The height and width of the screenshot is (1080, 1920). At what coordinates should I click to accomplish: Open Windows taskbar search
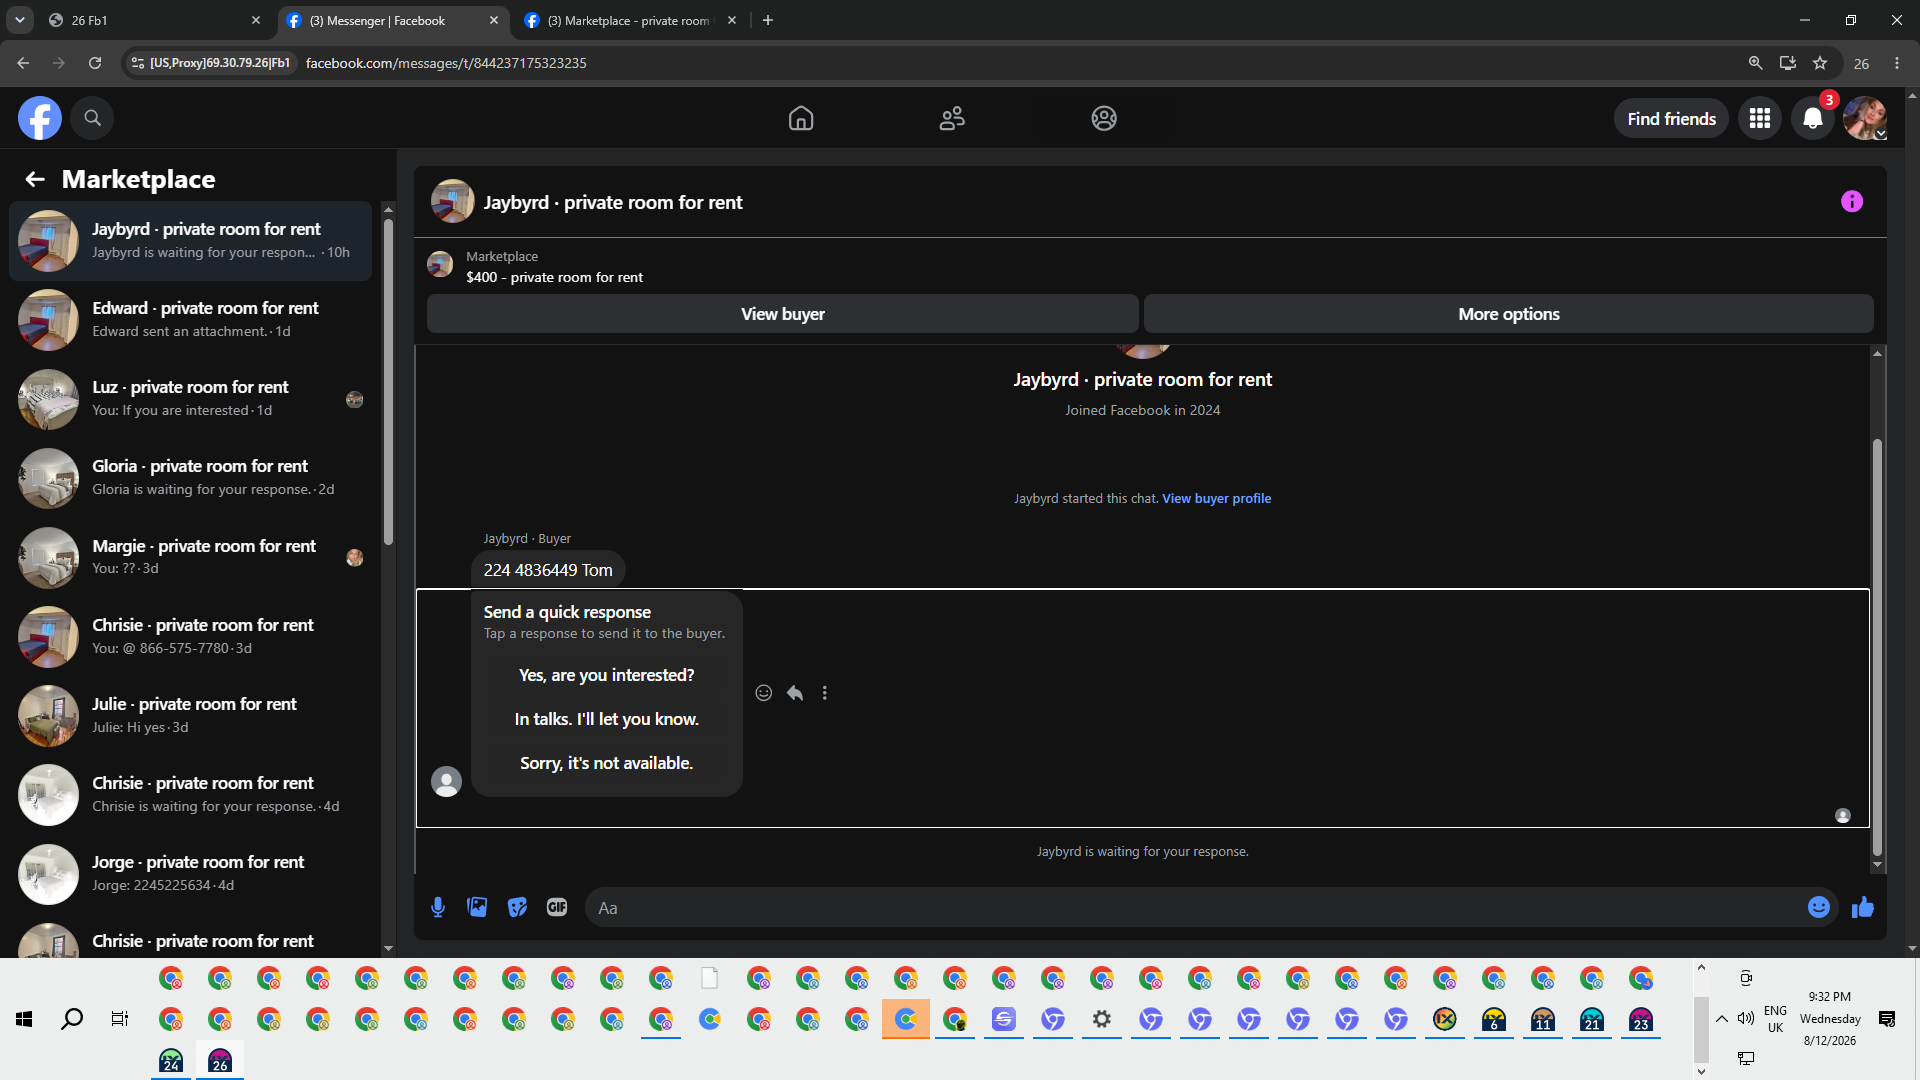pyautogui.click(x=72, y=1019)
